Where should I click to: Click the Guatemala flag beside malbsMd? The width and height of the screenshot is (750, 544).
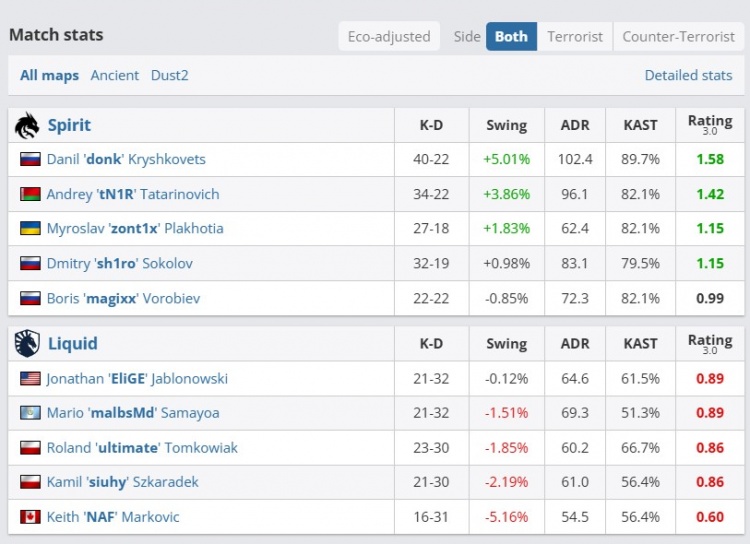click(30, 413)
